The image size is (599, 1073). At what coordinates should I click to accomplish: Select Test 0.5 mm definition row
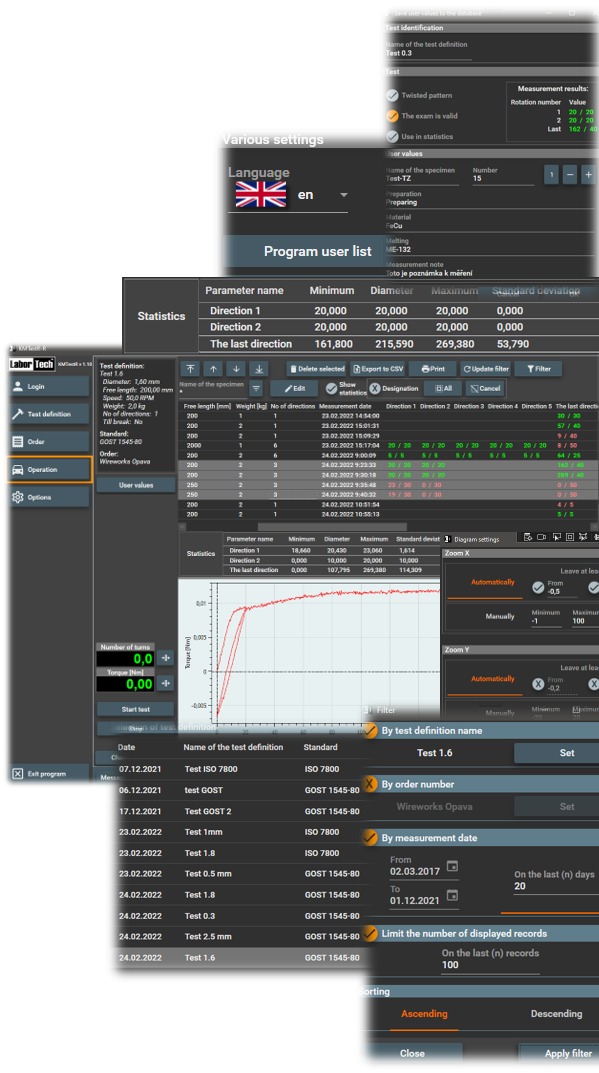pyautogui.click(x=242, y=874)
